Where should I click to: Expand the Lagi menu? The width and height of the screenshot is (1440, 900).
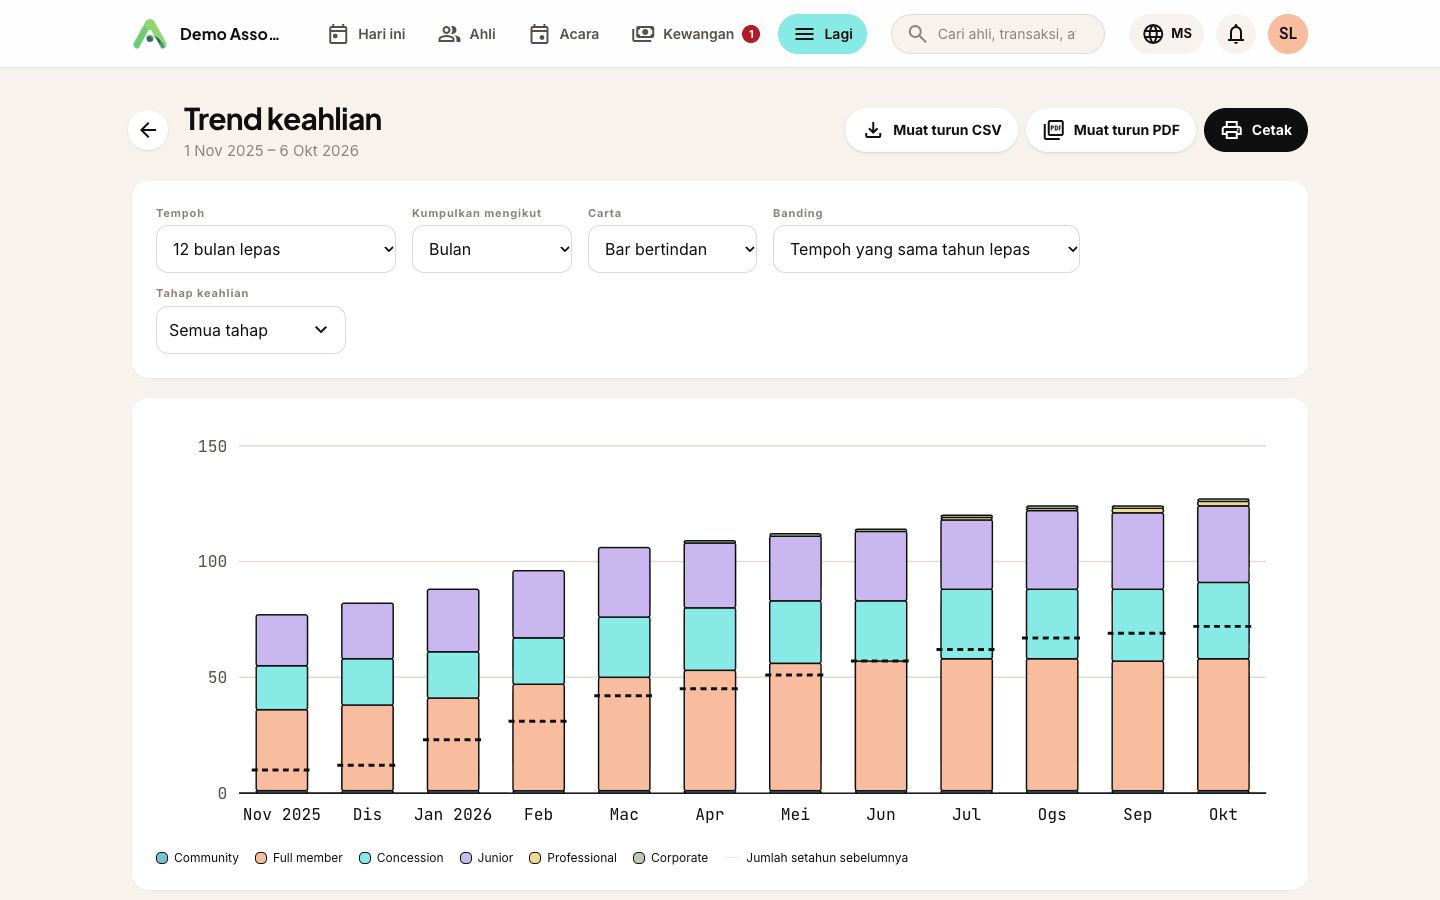[x=822, y=34]
